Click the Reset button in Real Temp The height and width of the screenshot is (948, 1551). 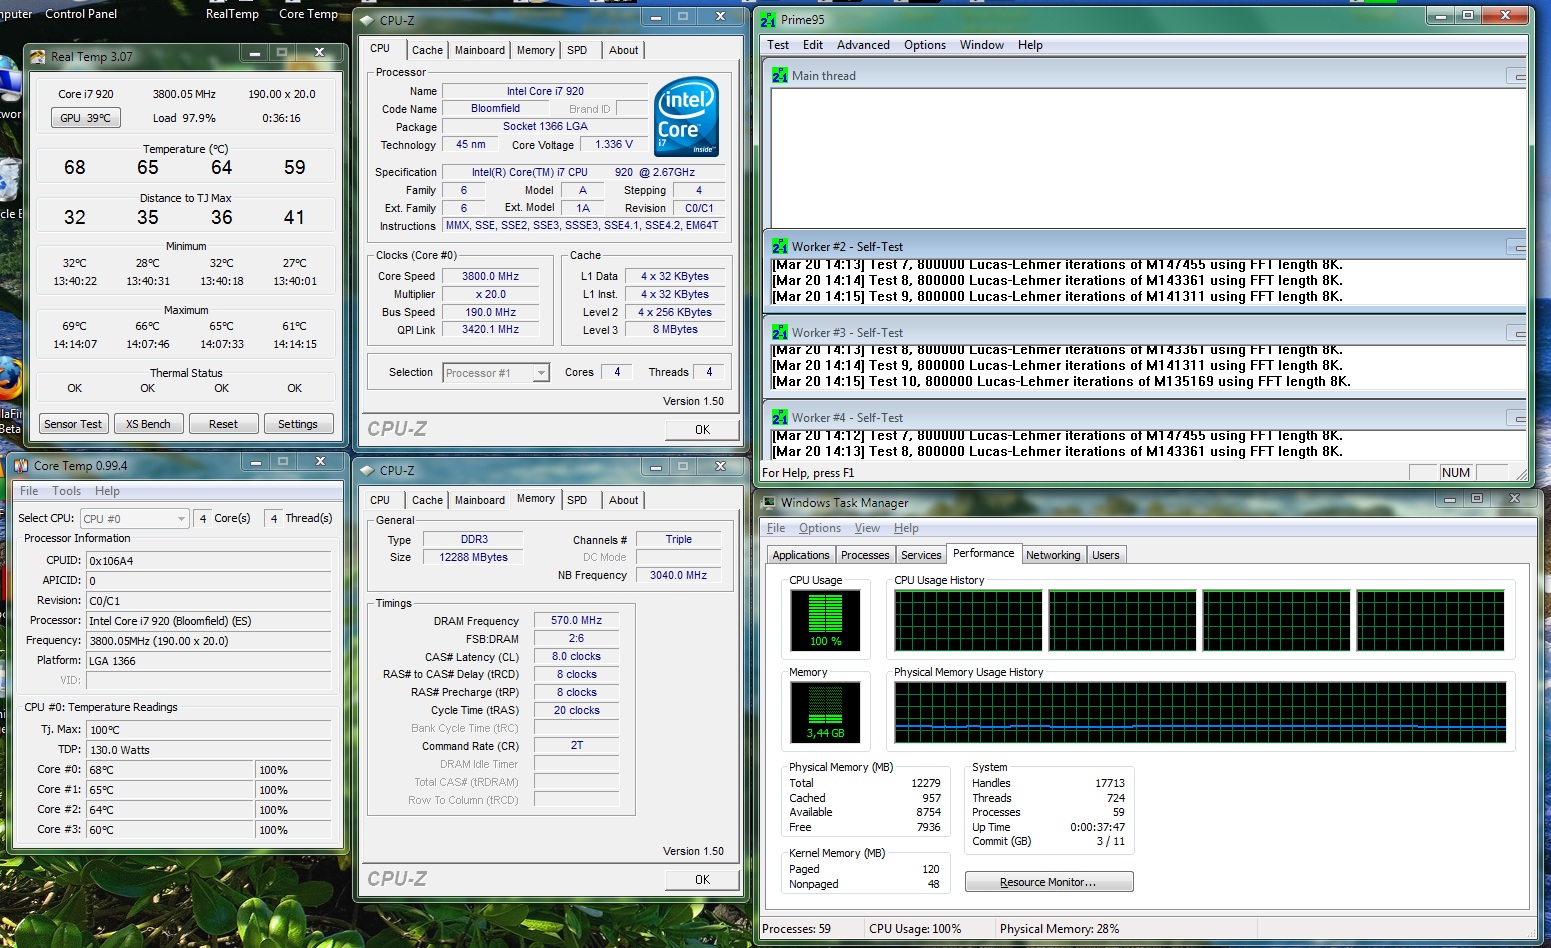[223, 424]
